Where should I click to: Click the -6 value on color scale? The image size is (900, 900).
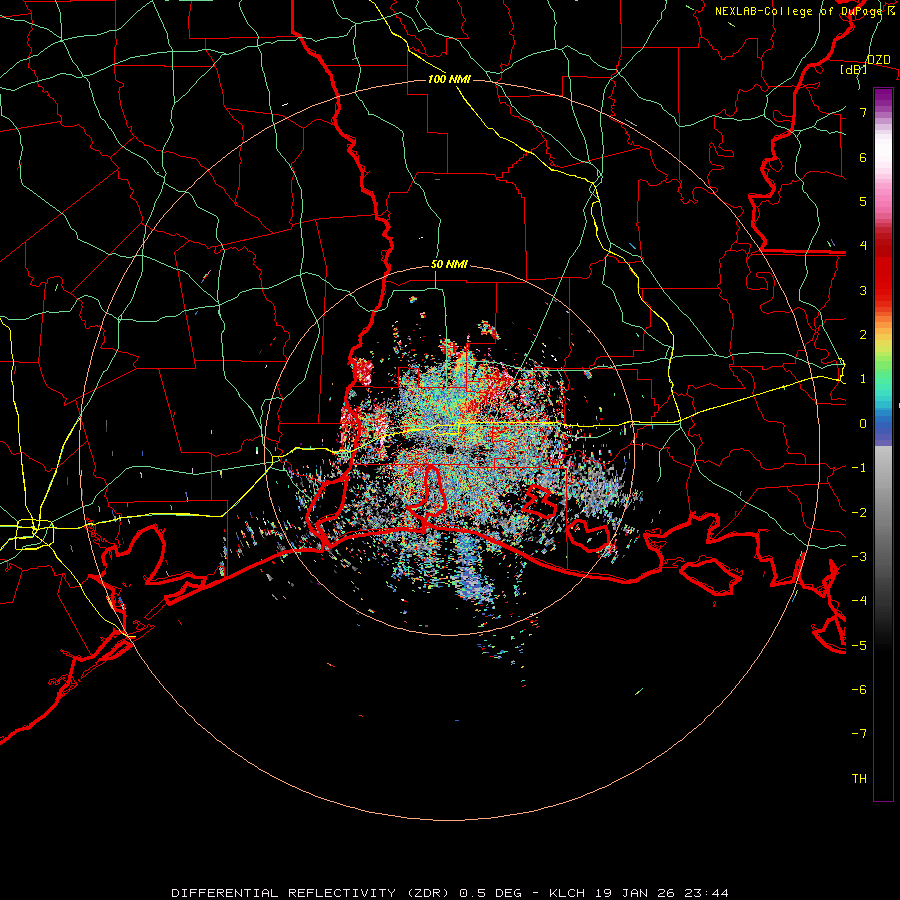click(859, 690)
